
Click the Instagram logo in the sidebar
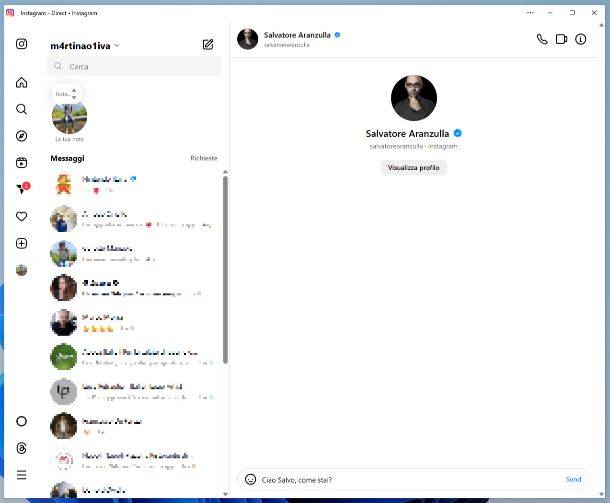pos(21,44)
